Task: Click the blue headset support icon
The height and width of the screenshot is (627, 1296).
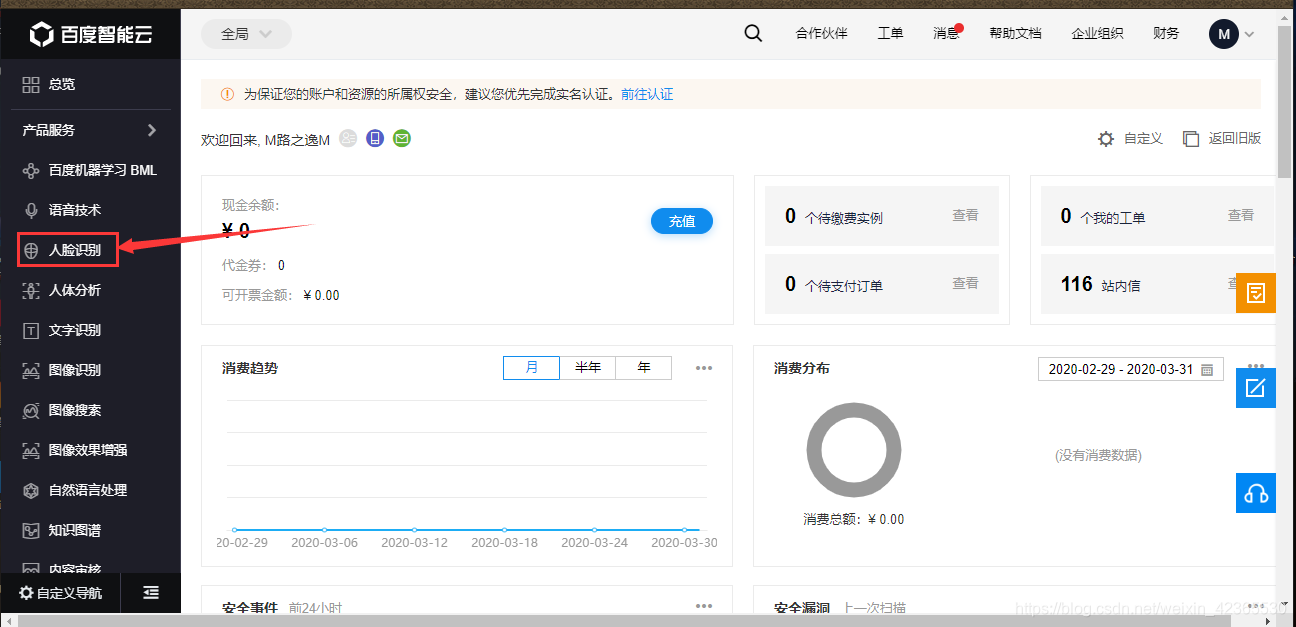Action: (1256, 493)
